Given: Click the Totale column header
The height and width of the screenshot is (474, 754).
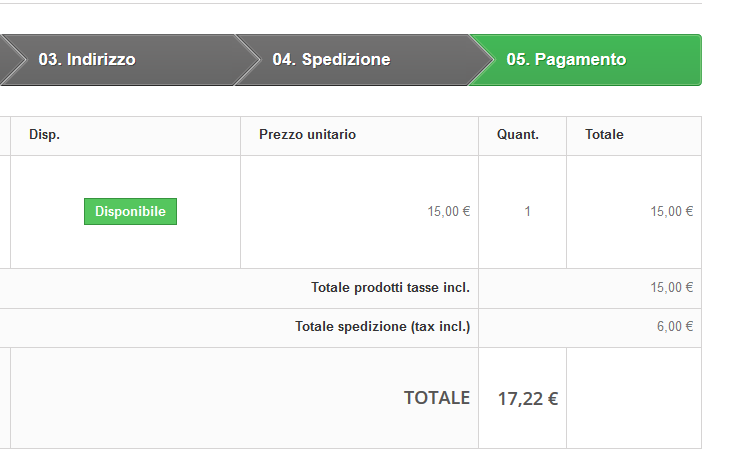Looking at the screenshot, I should [x=604, y=135].
